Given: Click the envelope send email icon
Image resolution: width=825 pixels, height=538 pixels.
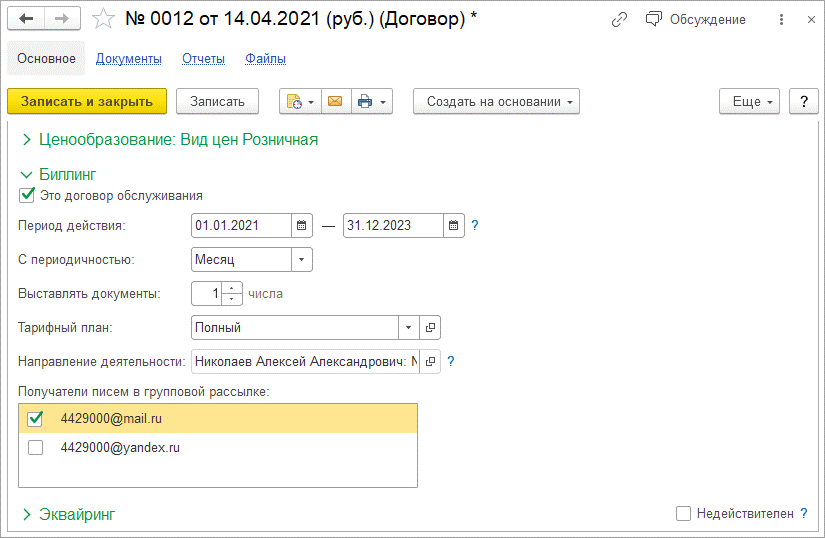Looking at the screenshot, I should tap(335, 101).
